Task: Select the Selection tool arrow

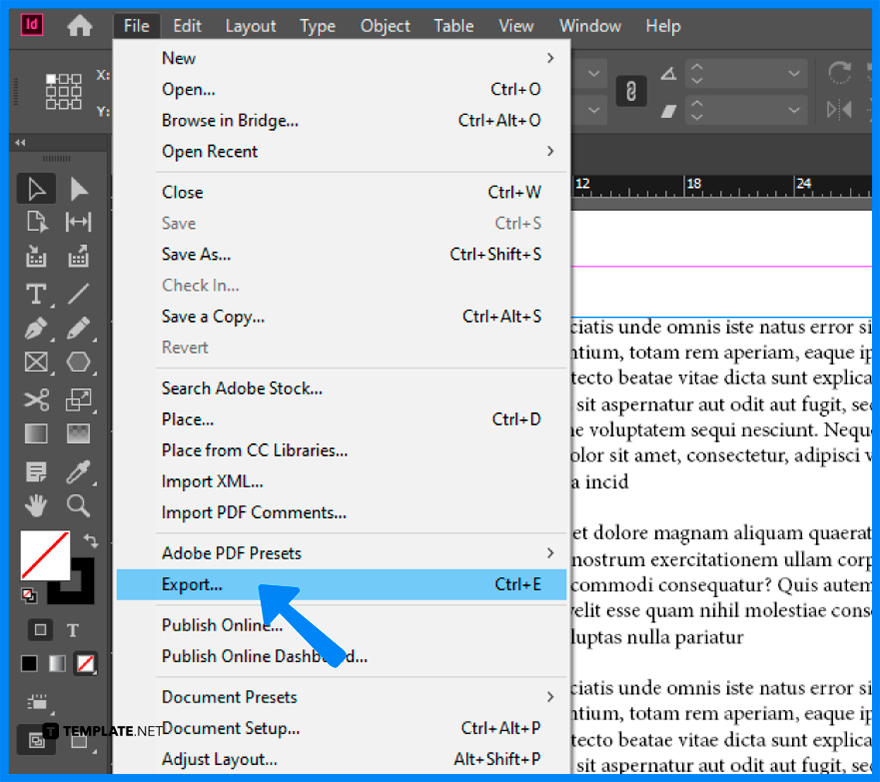Action: click(x=36, y=187)
